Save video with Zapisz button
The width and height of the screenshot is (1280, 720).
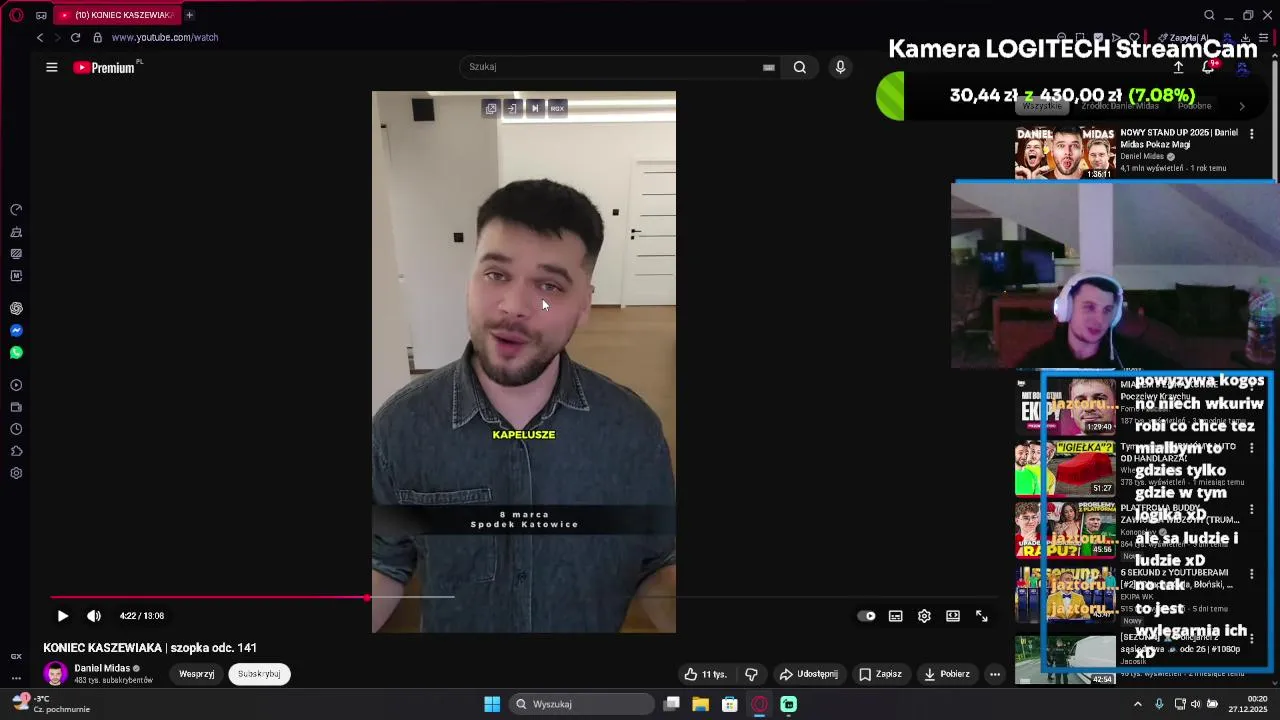(880, 674)
